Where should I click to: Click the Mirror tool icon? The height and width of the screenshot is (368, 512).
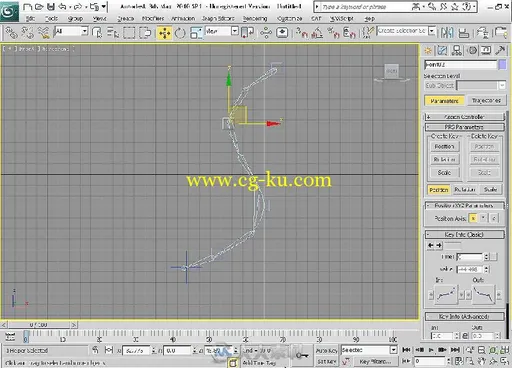click(x=447, y=33)
